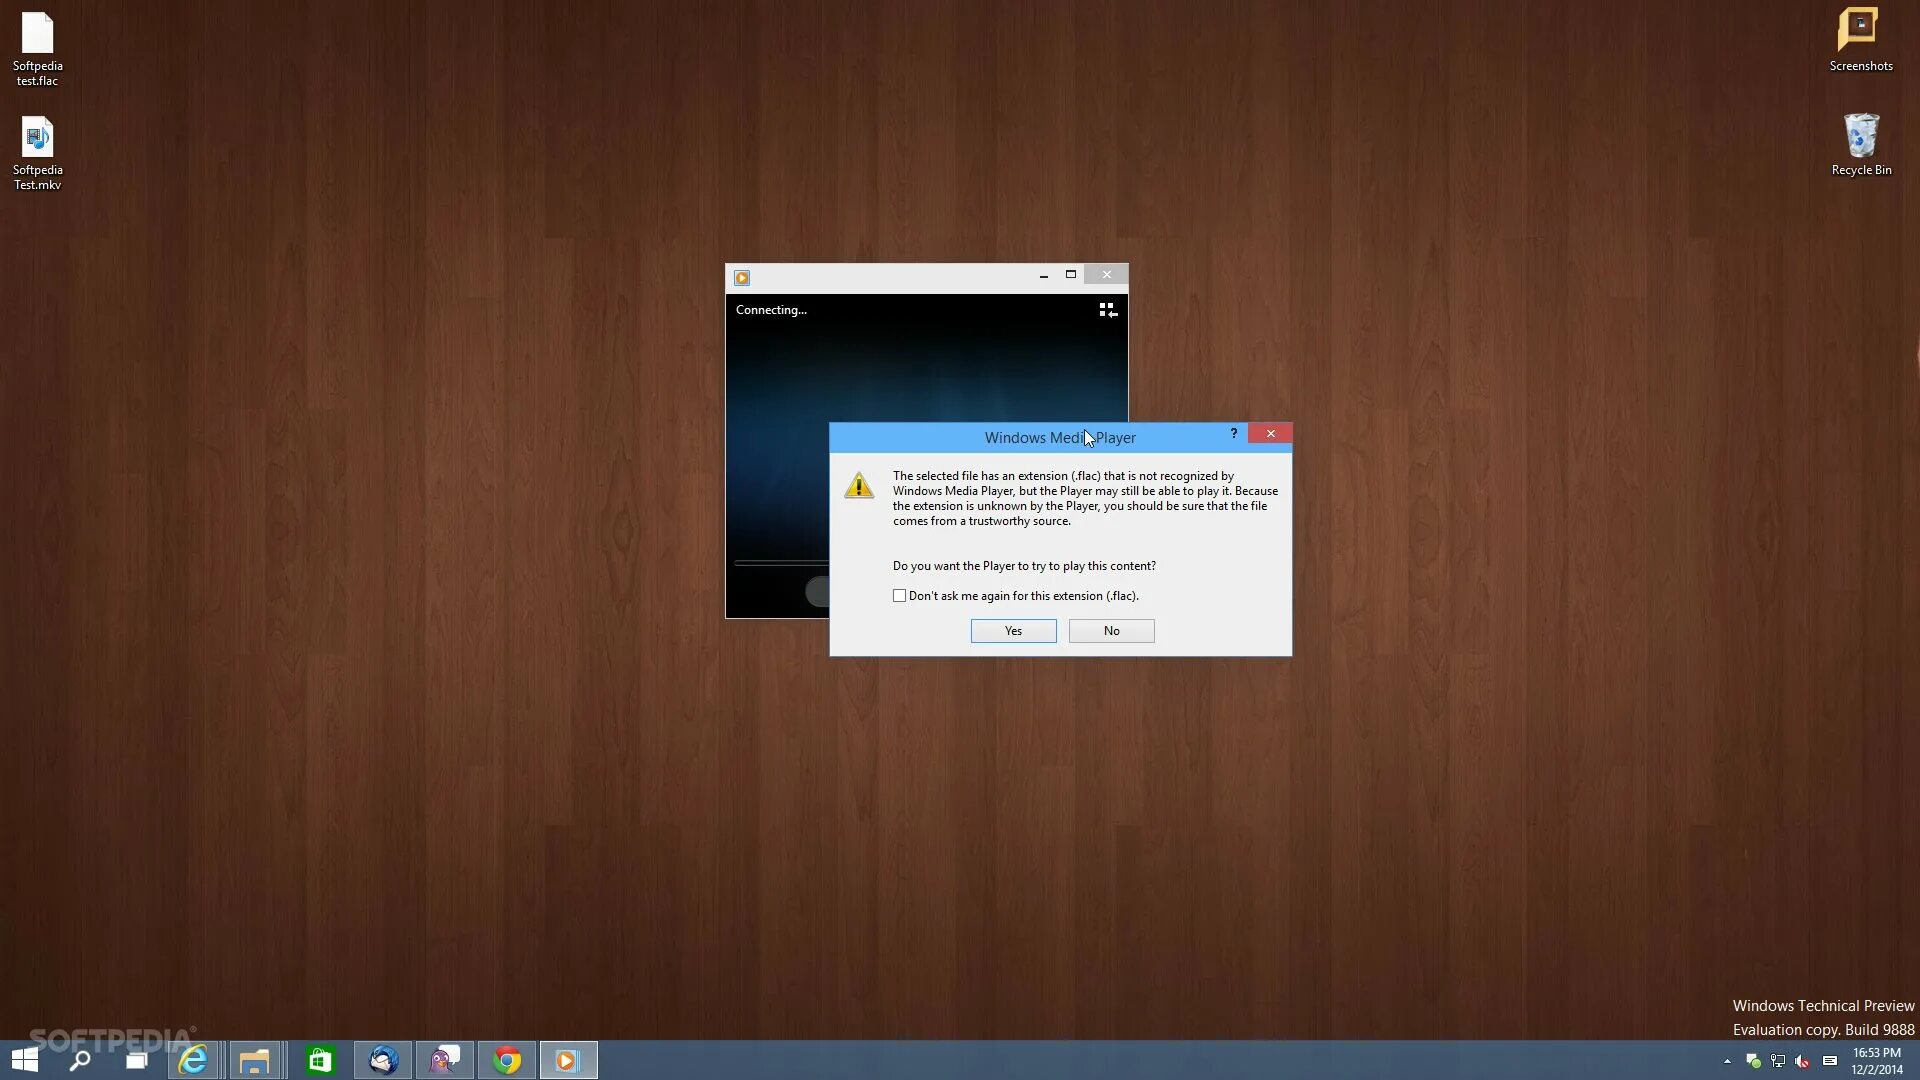The width and height of the screenshot is (1920, 1080).
Task: Open Internet Explorer from the taskbar
Action: (x=192, y=1060)
